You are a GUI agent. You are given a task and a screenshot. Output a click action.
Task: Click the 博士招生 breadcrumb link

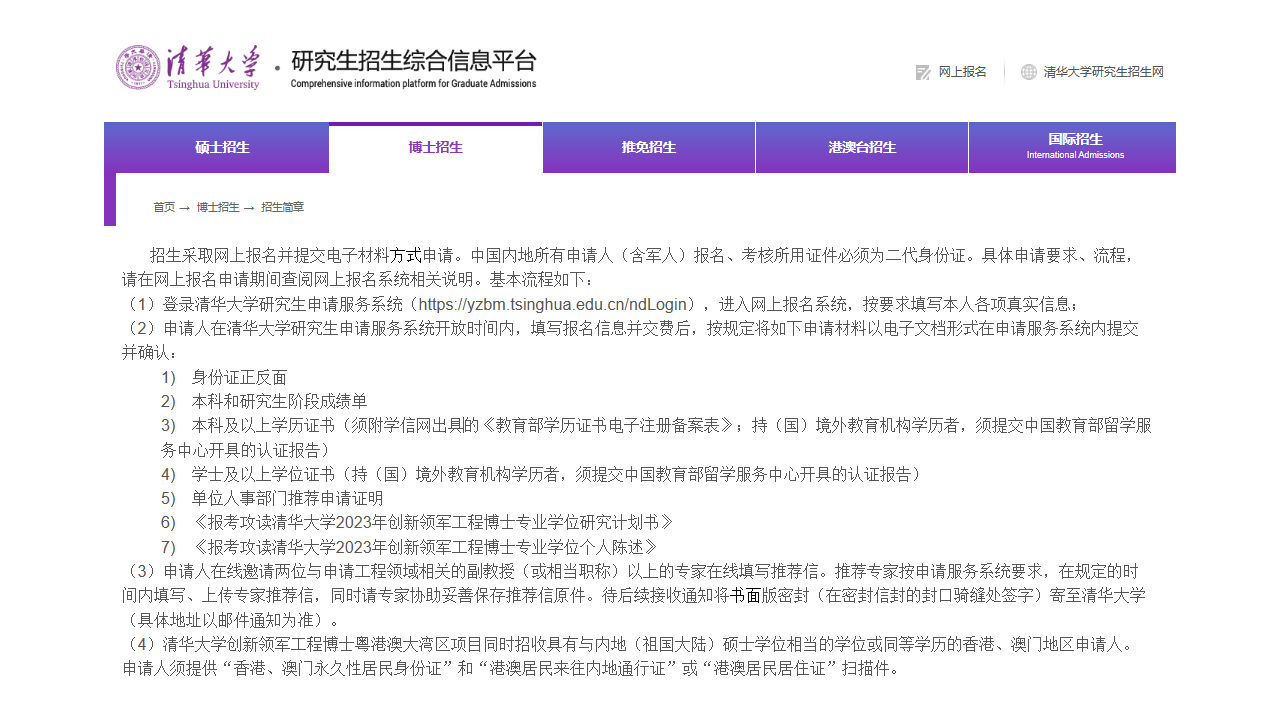[220, 207]
